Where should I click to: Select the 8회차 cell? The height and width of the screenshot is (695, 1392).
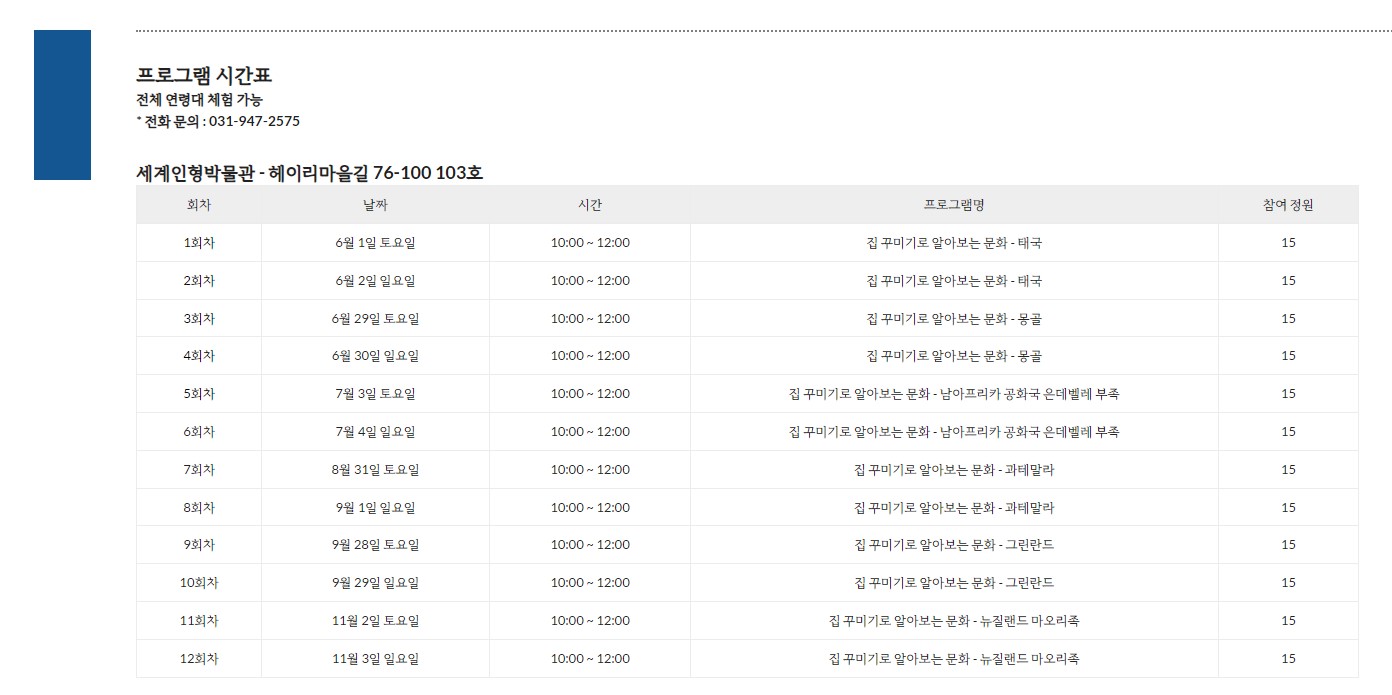(199, 508)
